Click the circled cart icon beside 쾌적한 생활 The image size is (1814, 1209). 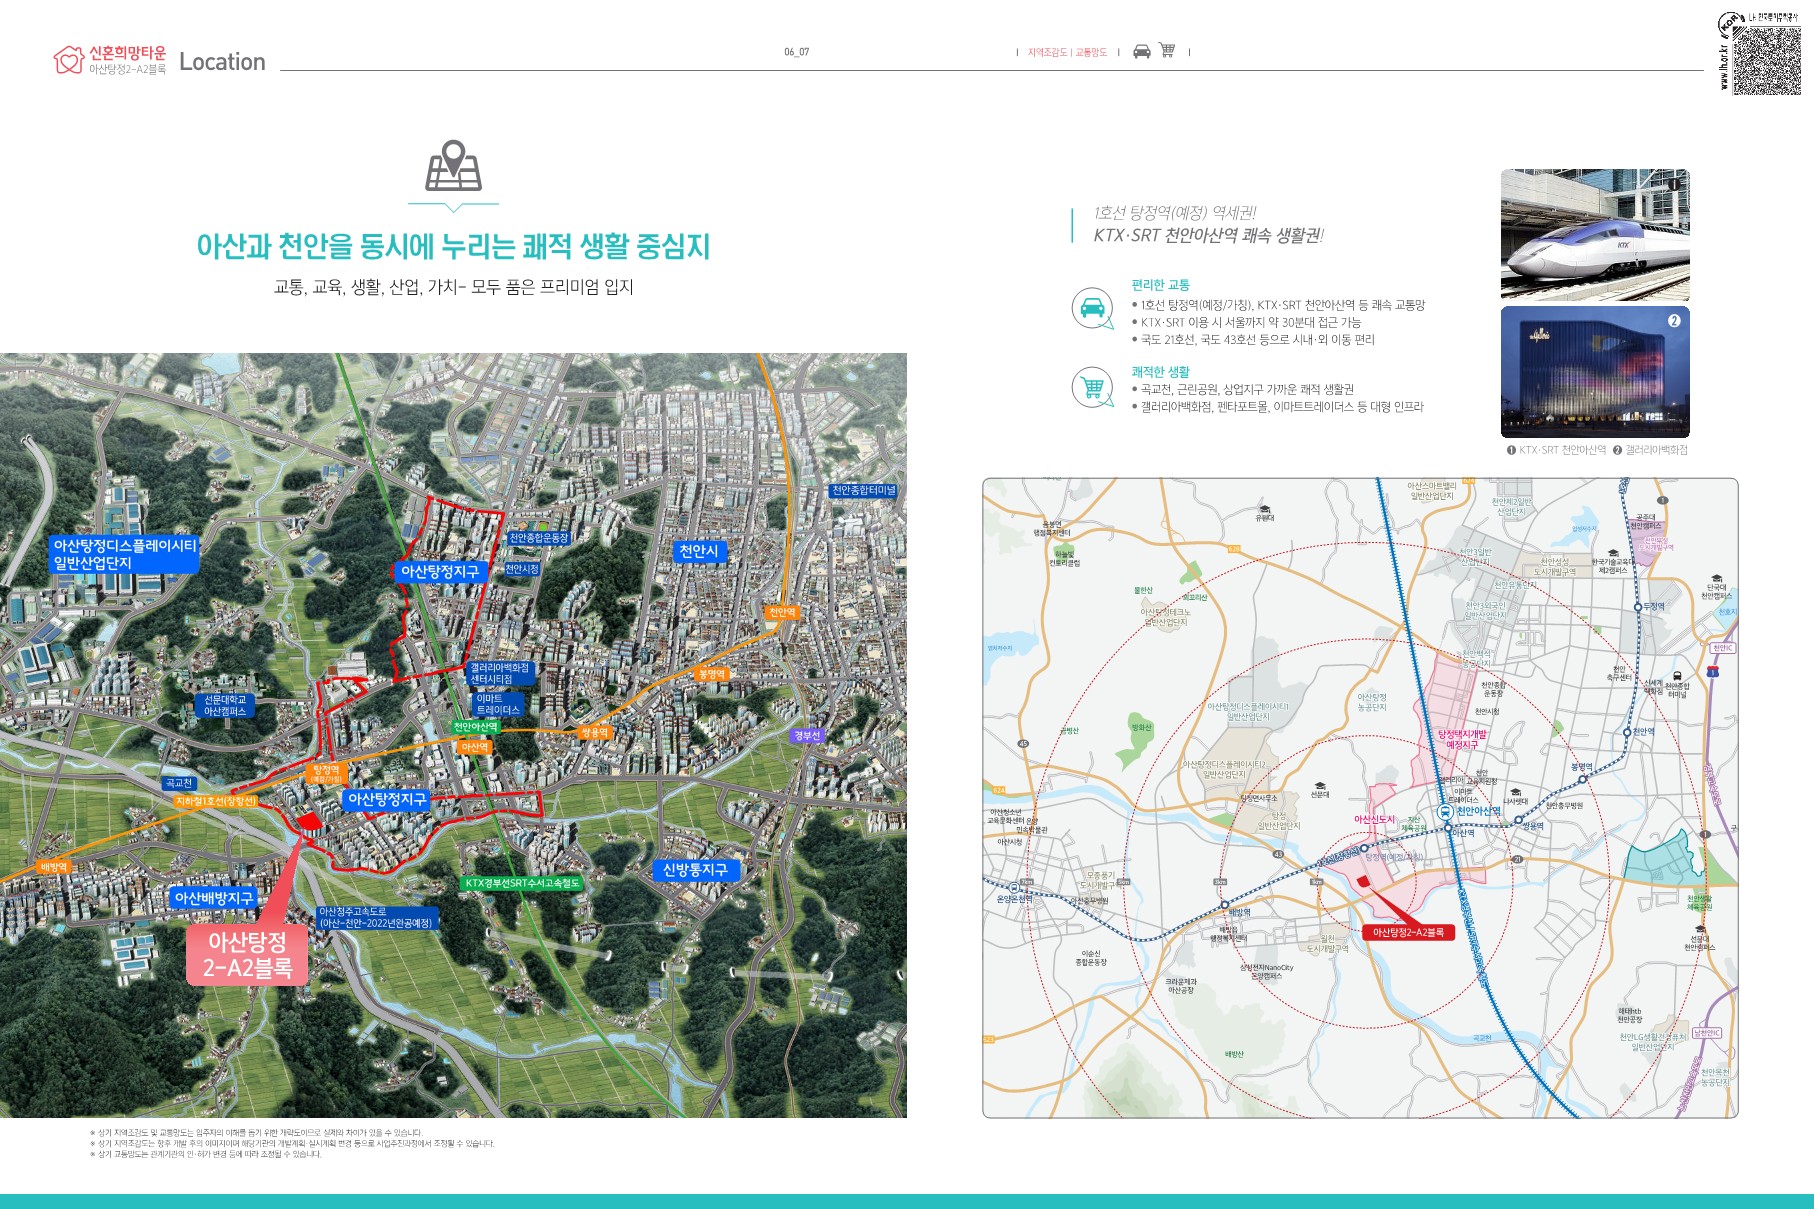coord(1092,387)
